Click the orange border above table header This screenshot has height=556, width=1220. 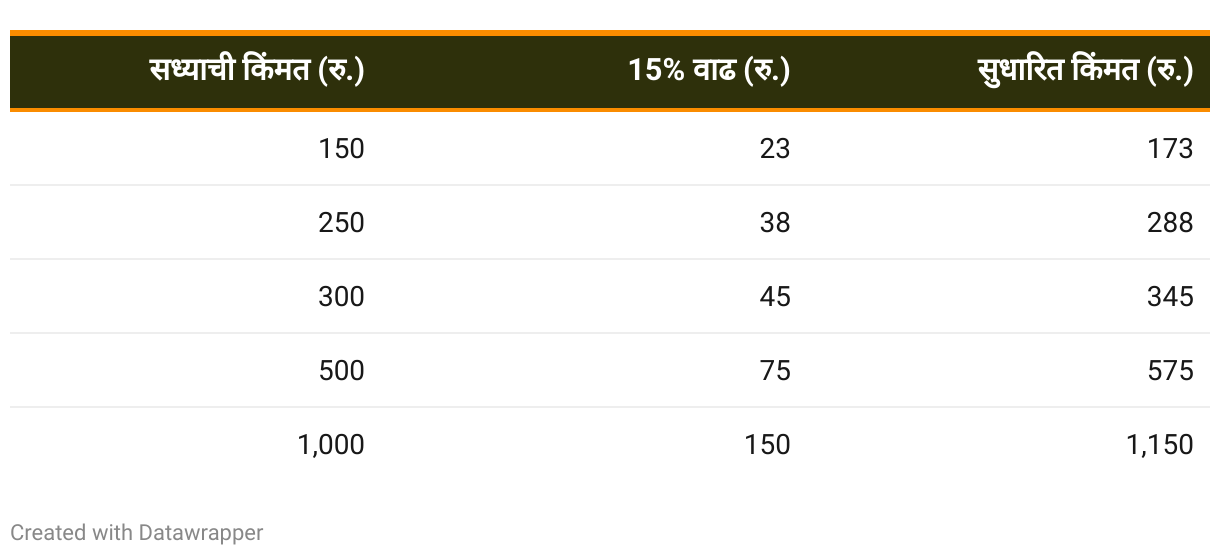click(x=610, y=33)
